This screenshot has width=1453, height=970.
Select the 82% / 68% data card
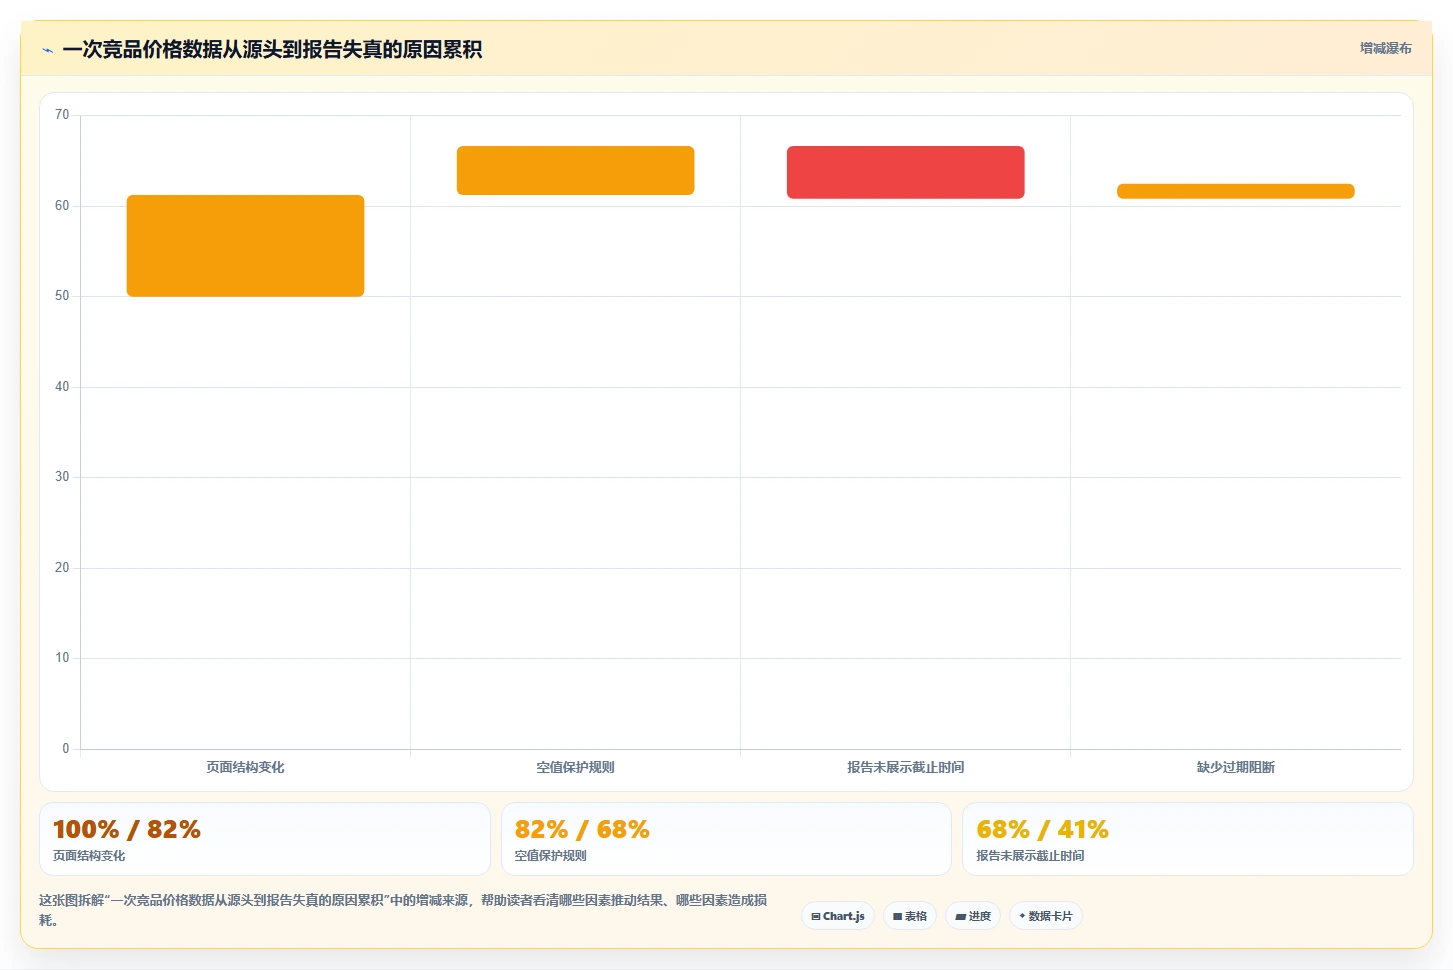click(726, 839)
